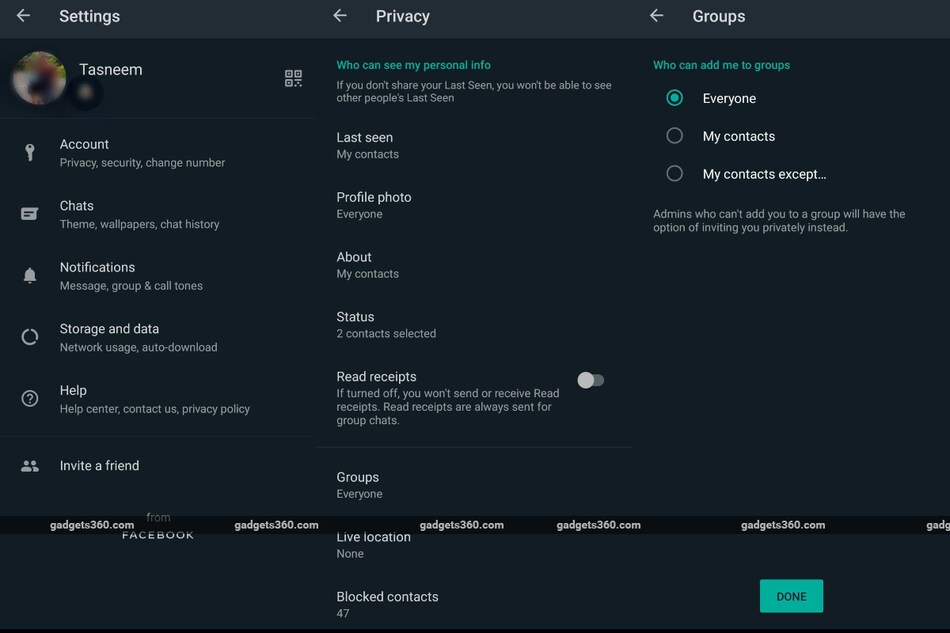The width and height of the screenshot is (950, 633).
Task: Tap Tasneem's profile picture
Action: pyautogui.click(x=40, y=78)
